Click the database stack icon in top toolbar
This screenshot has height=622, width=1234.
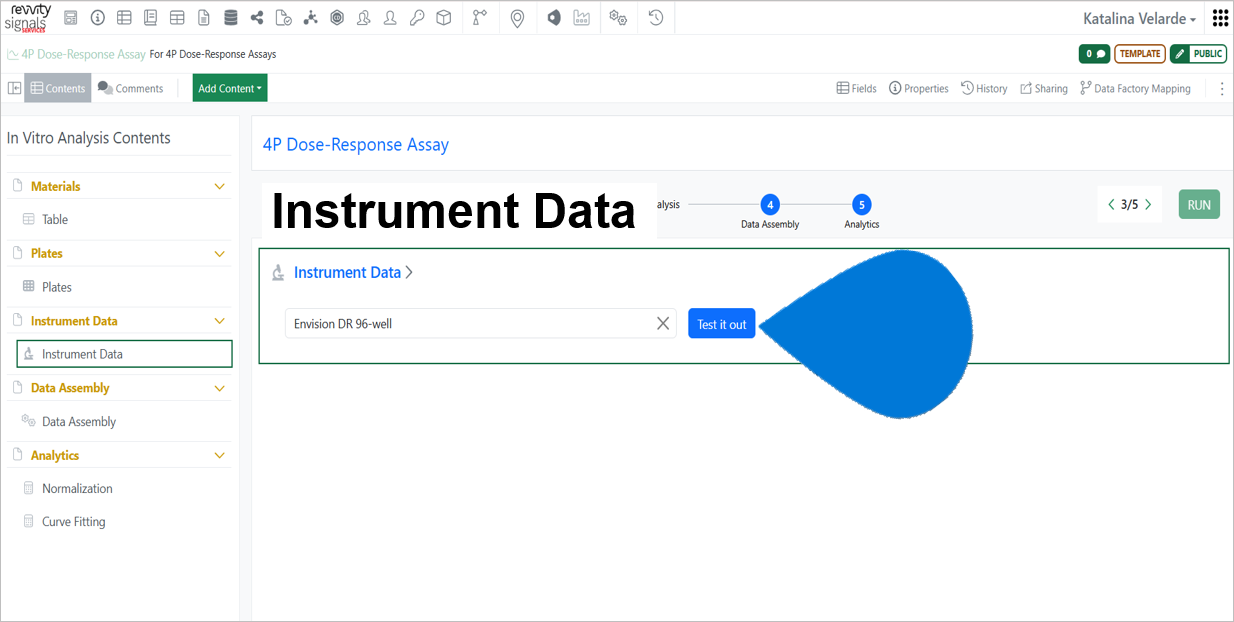coord(231,18)
